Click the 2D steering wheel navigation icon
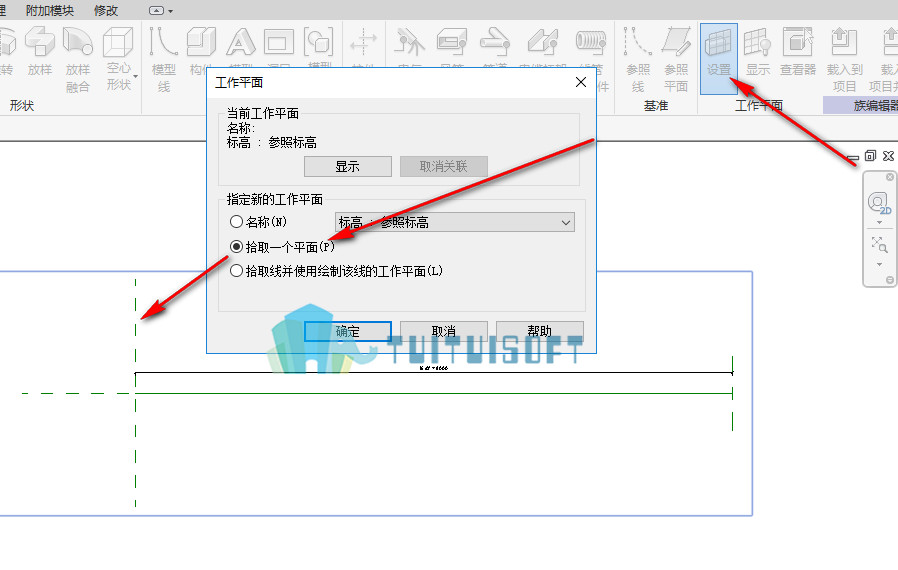The image size is (898, 570). pyautogui.click(x=879, y=203)
